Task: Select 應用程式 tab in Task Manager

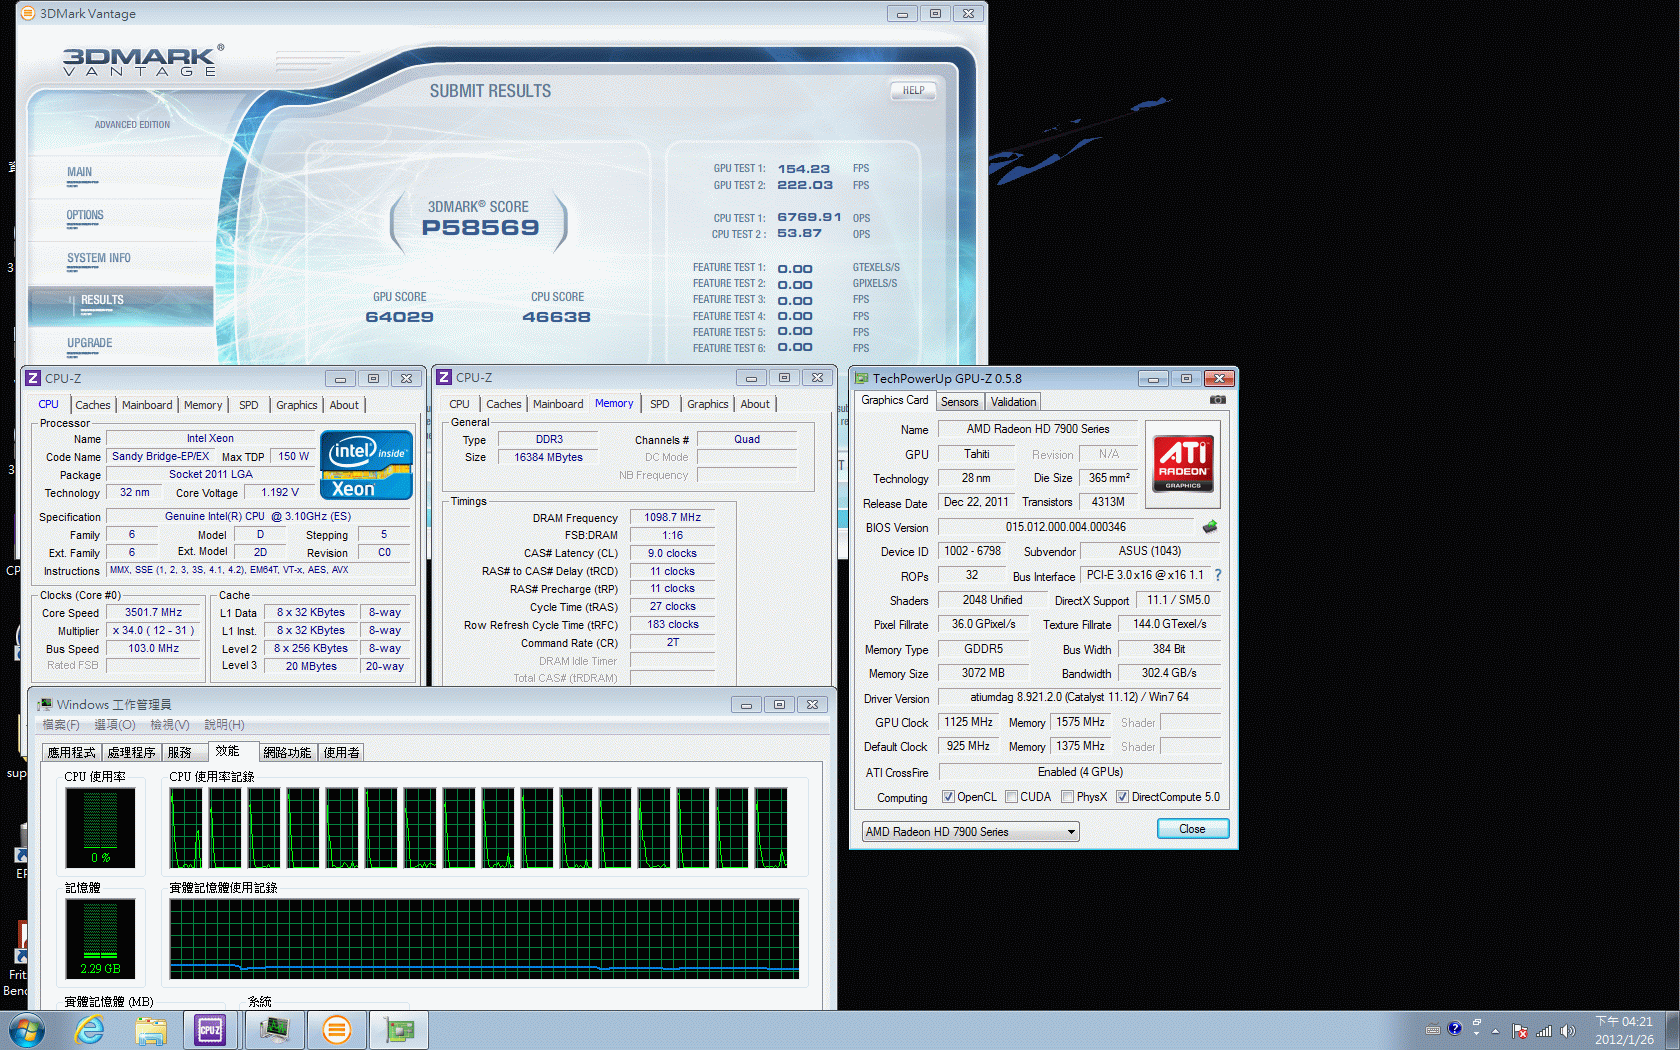Action: [72, 753]
